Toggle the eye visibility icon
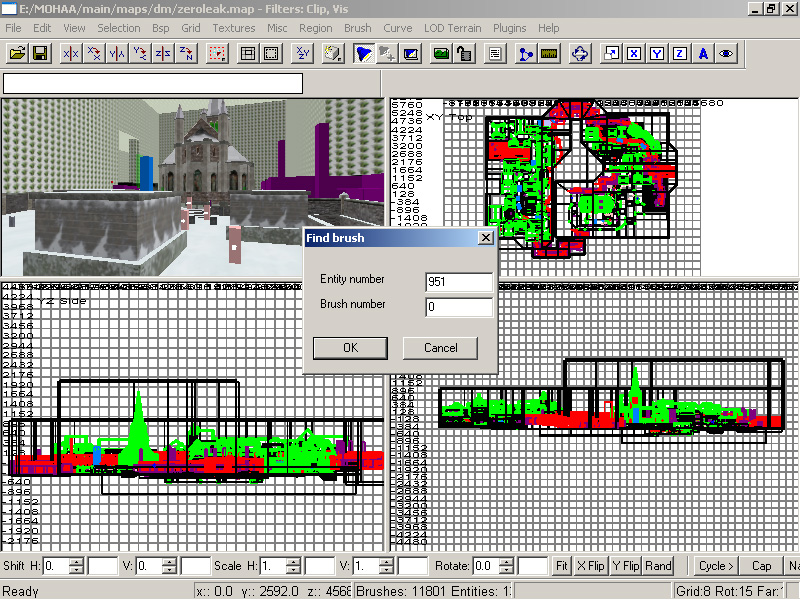This screenshot has width=800, height=600. [x=726, y=53]
